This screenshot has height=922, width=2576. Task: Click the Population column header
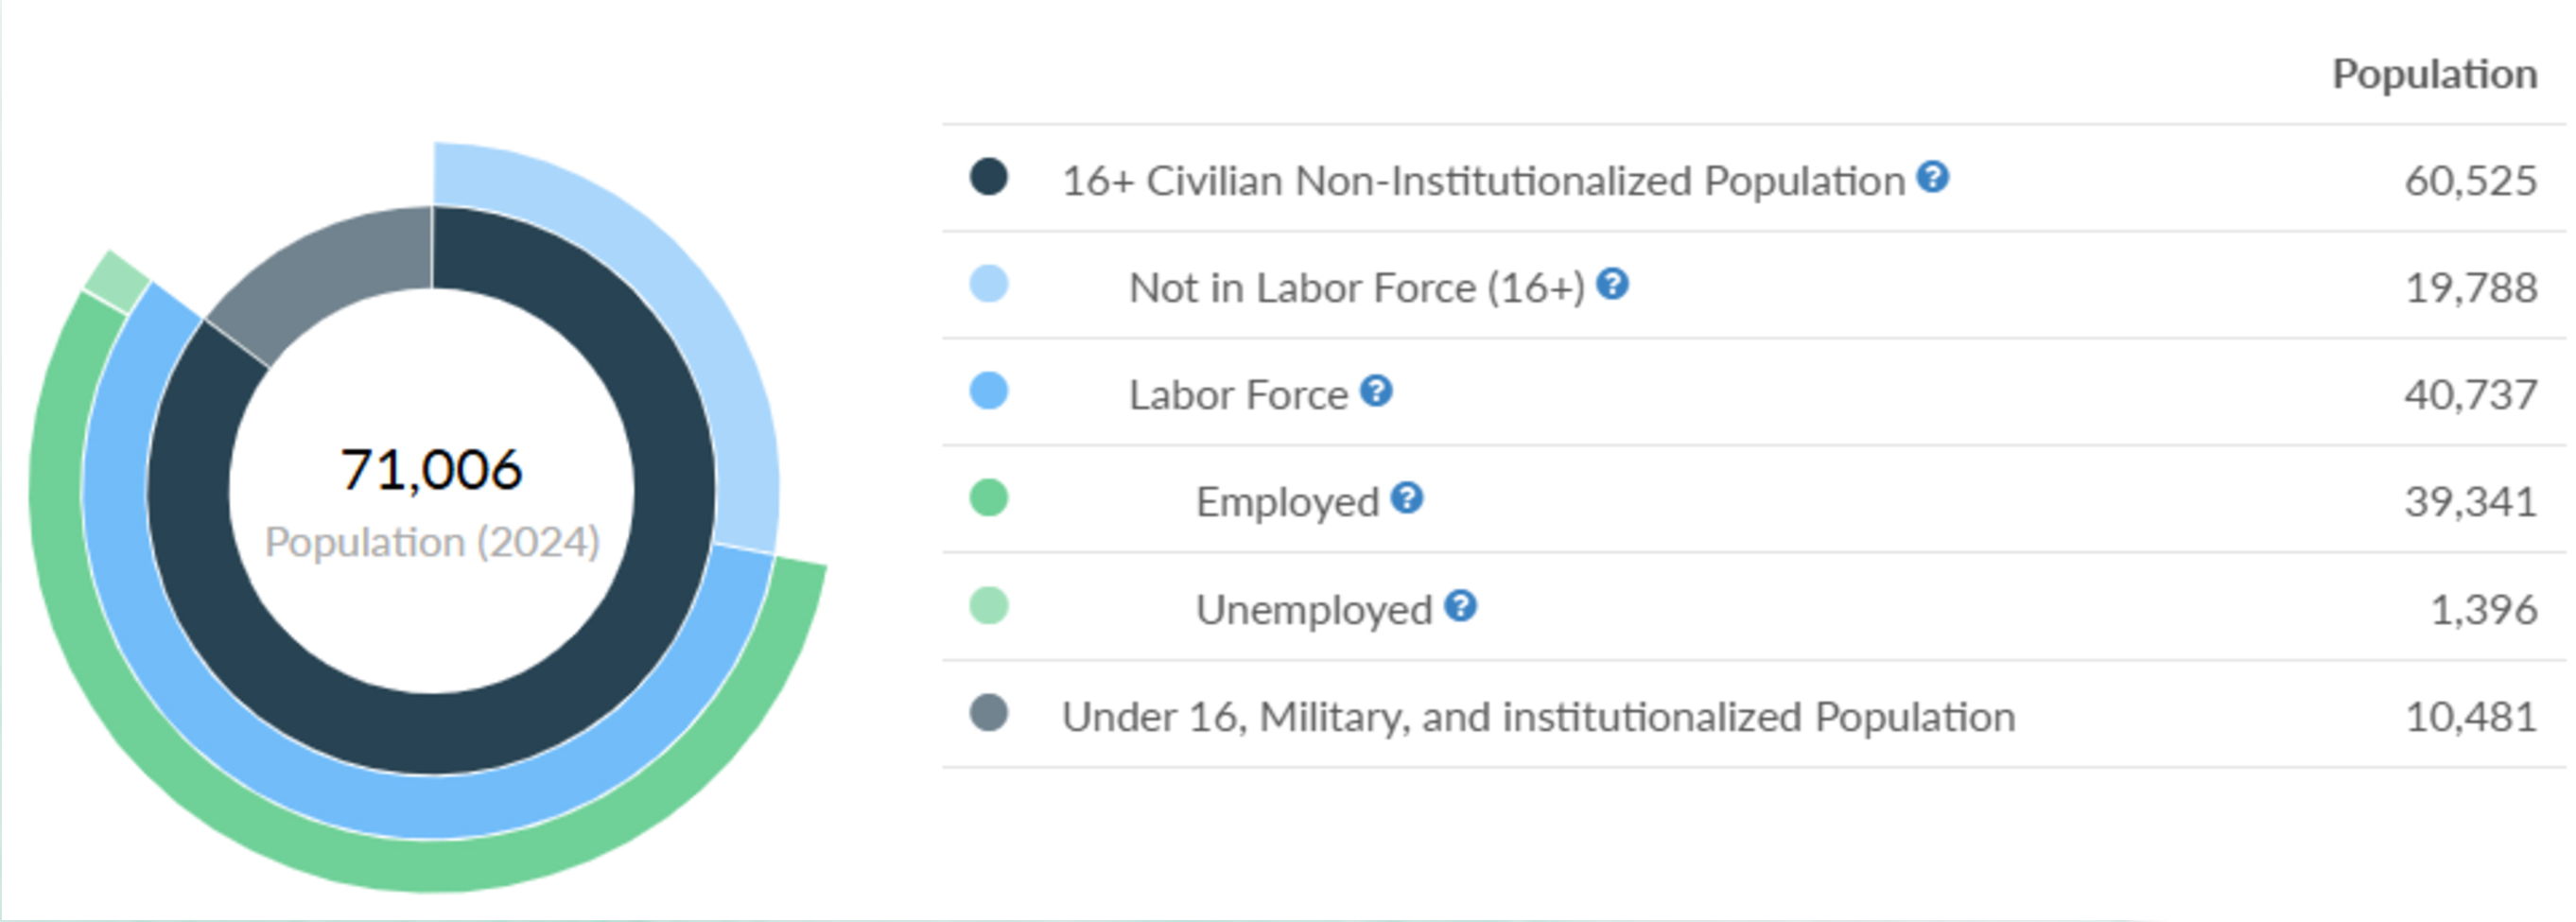click(2434, 74)
